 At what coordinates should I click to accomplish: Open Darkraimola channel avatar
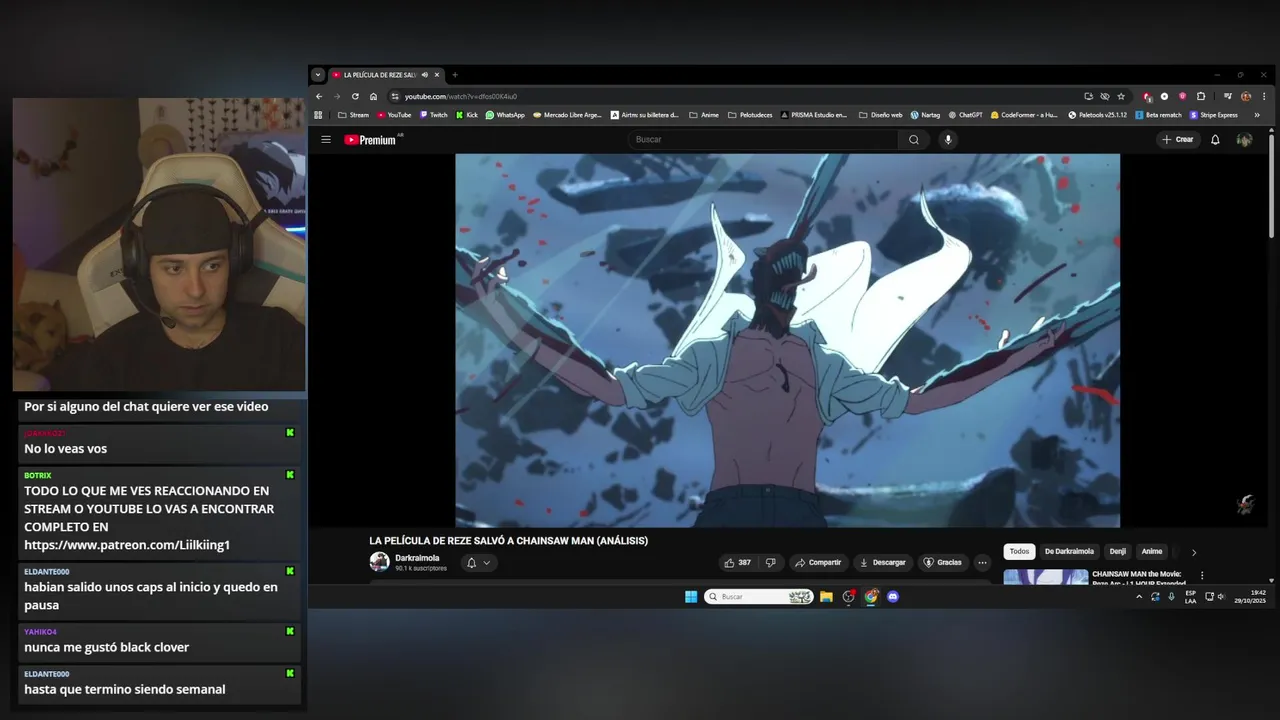click(x=379, y=562)
